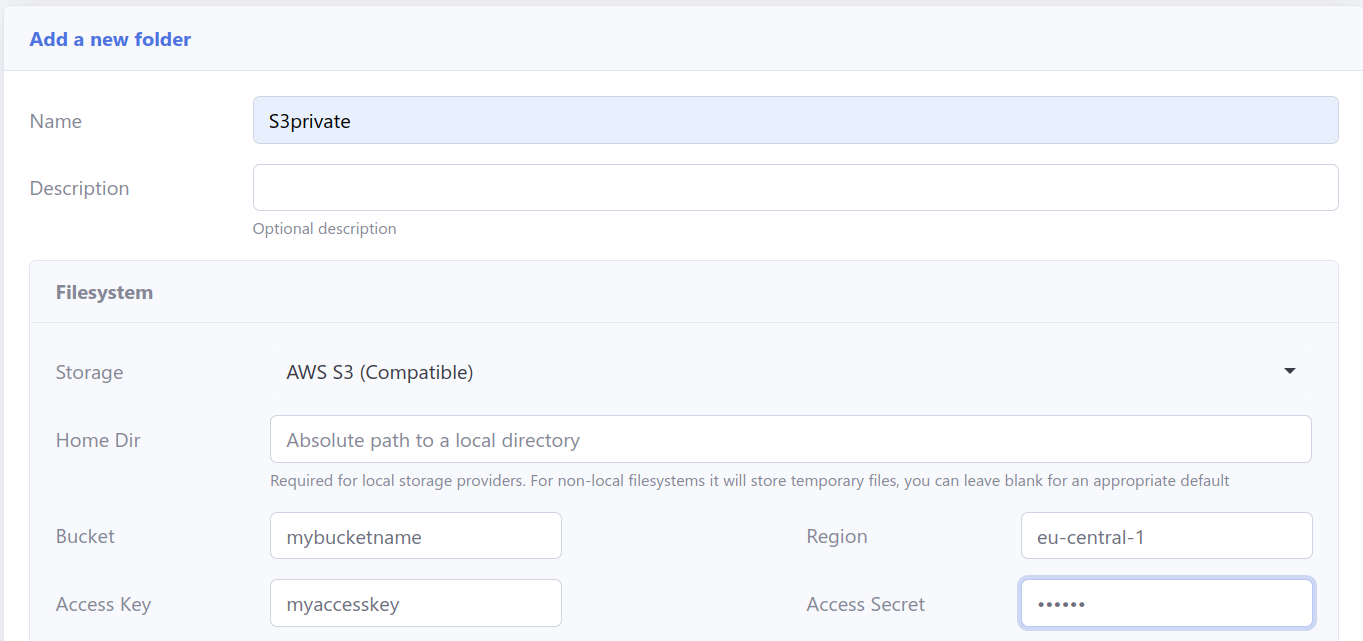Image resolution: width=1363 pixels, height=641 pixels.
Task: Click the 'Bucket' label text
Action: 85,537
